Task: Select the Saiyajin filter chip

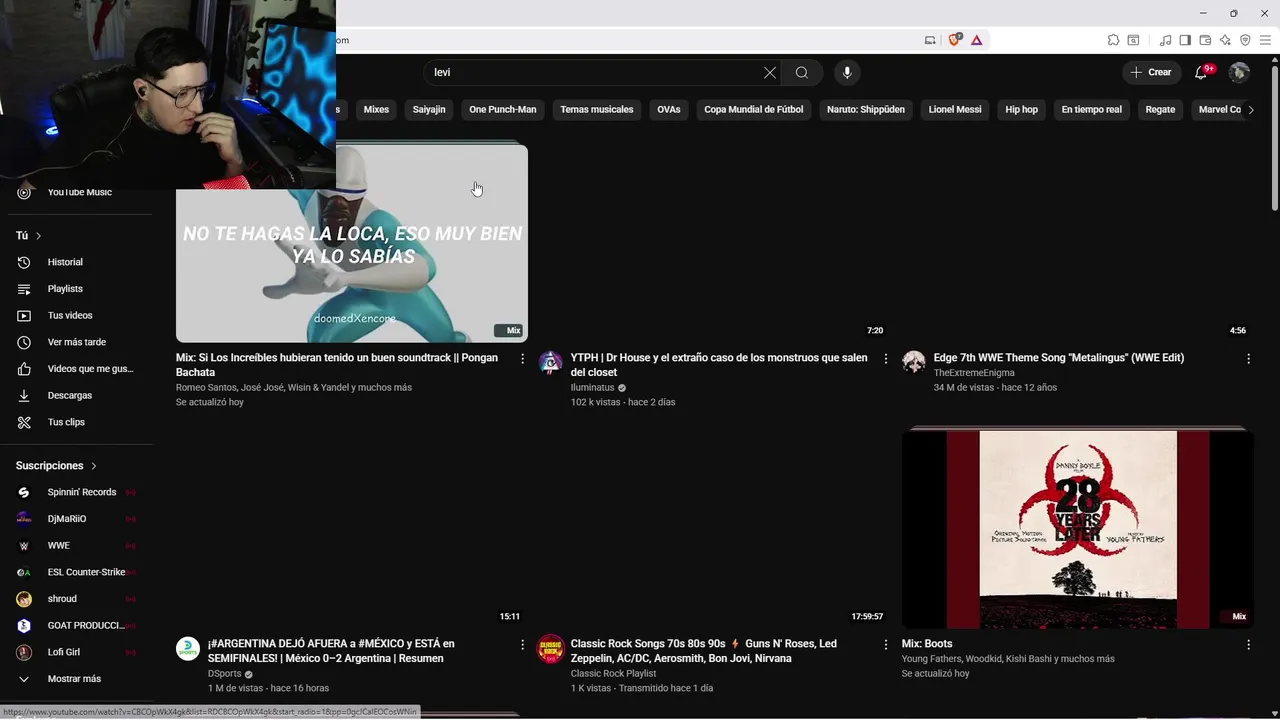Action: [429, 110]
